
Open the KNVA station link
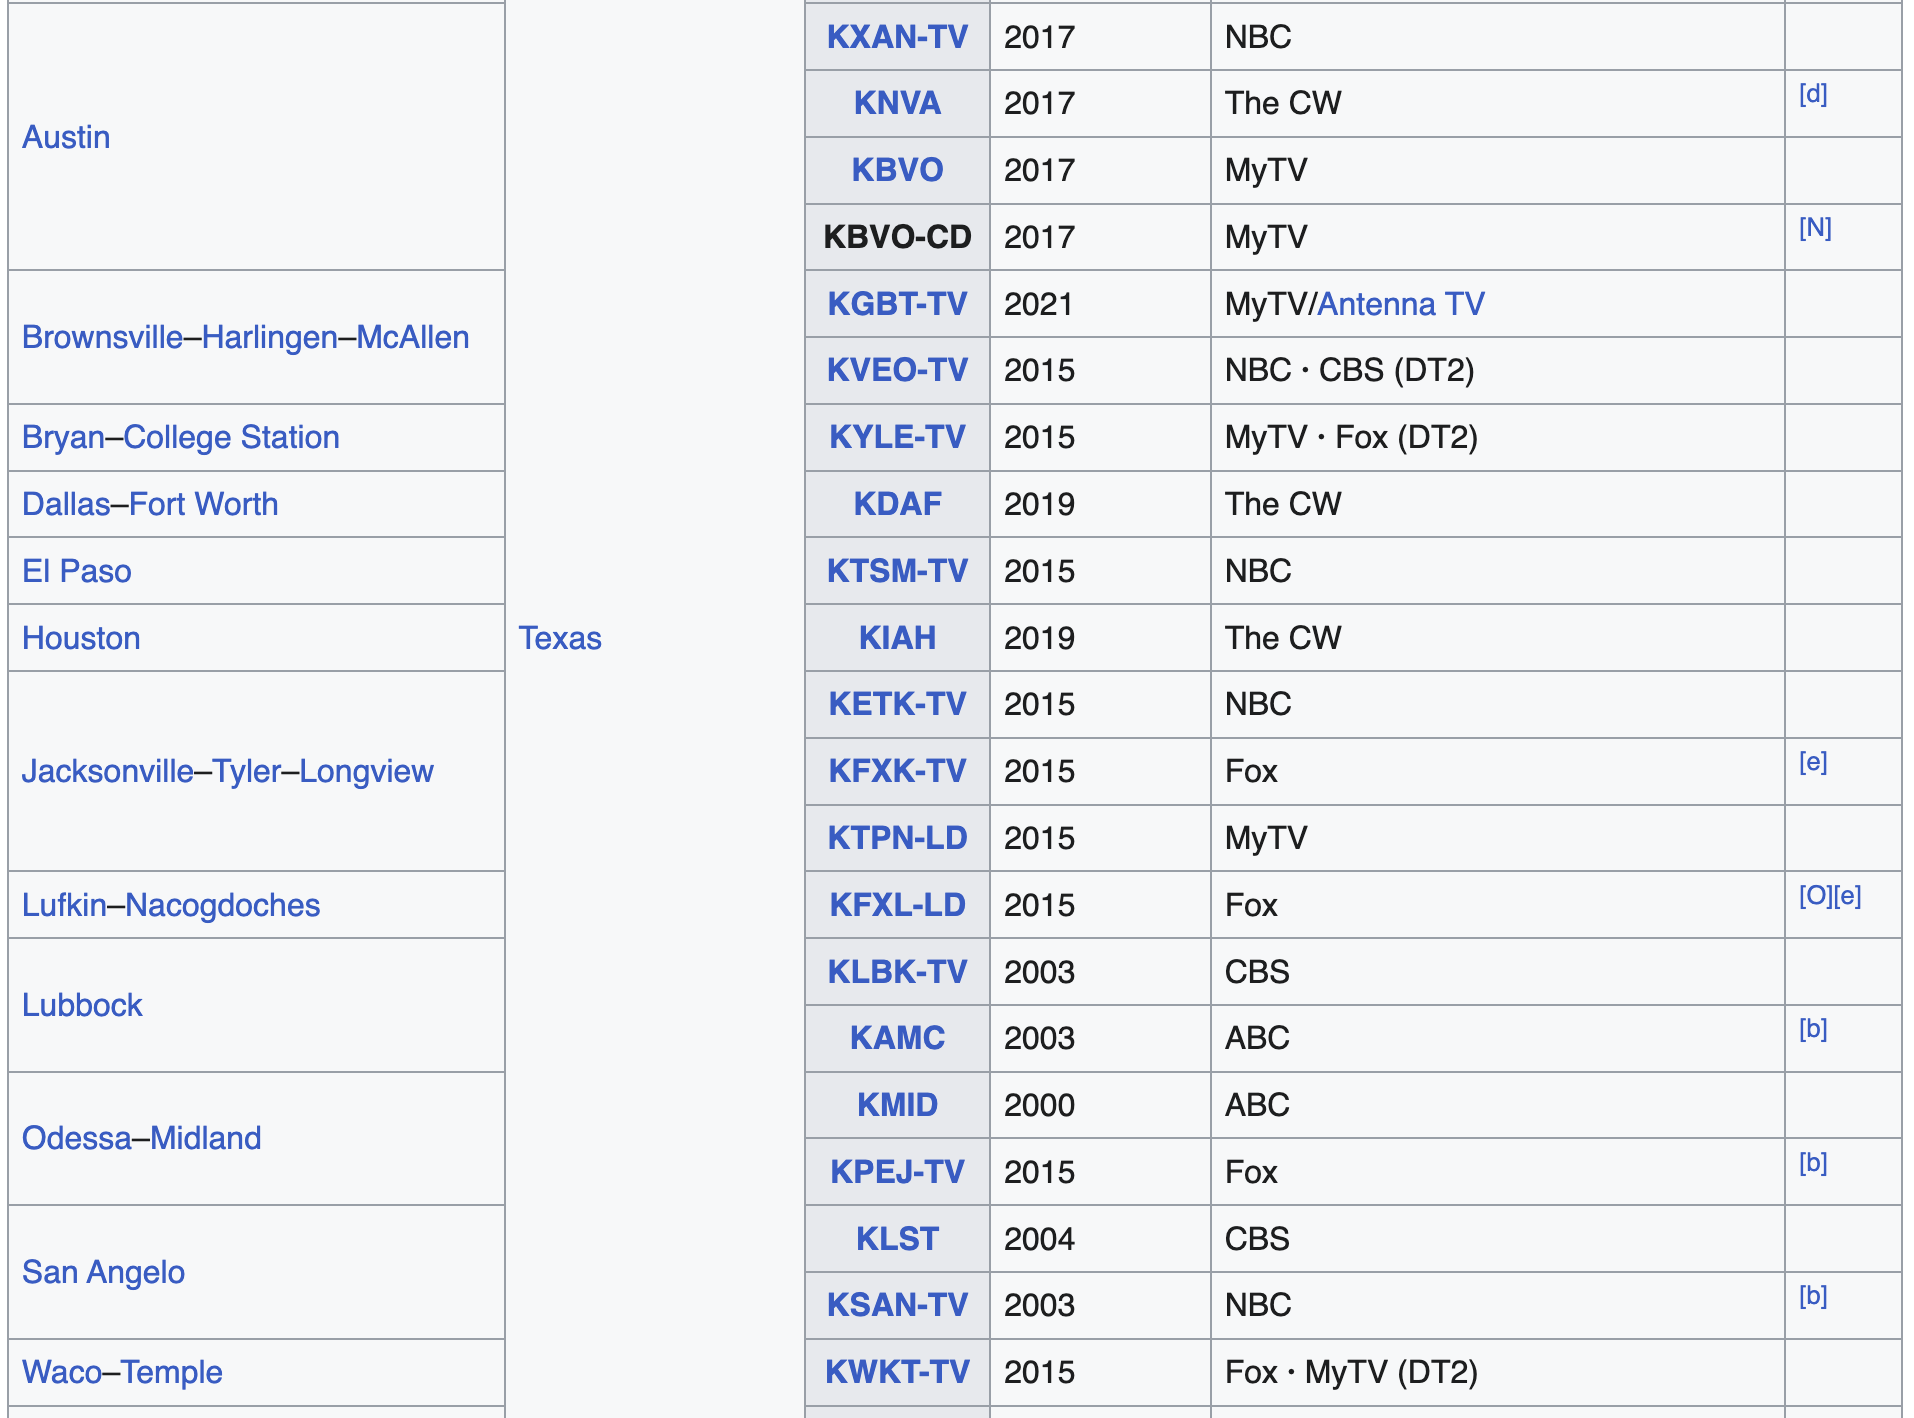pos(897,103)
